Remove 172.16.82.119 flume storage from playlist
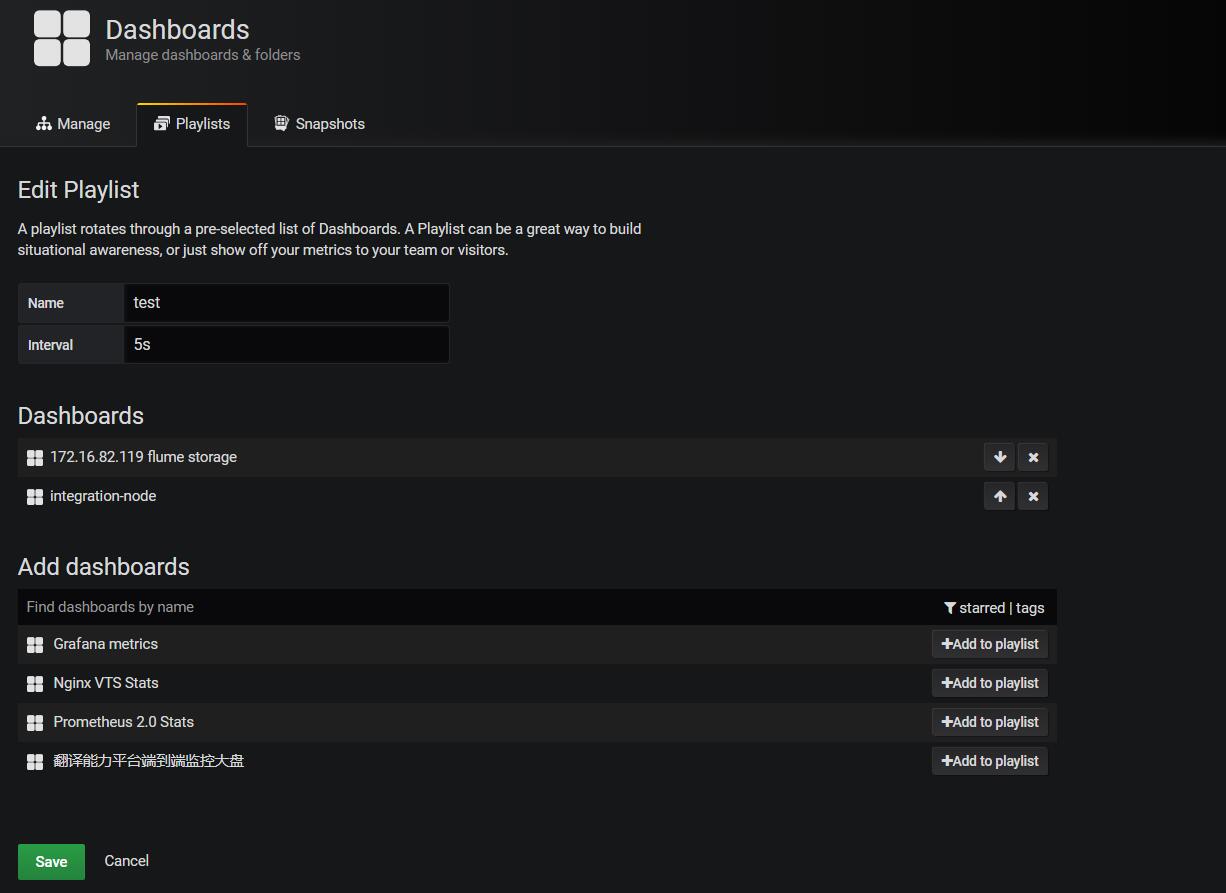 pos(1033,457)
